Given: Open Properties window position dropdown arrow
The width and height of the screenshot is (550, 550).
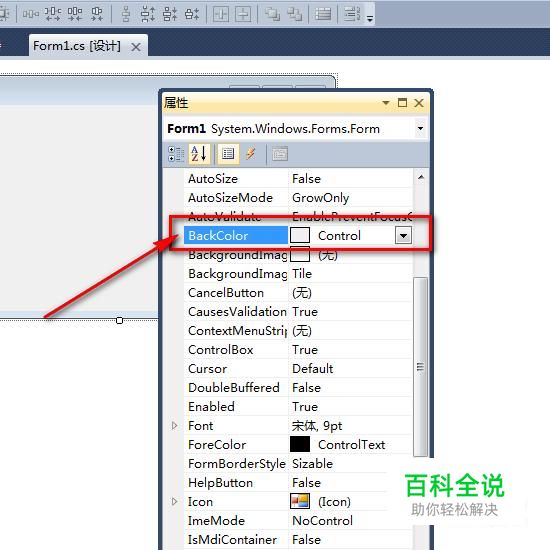Looking at the screenshot, I should (386, 103).
